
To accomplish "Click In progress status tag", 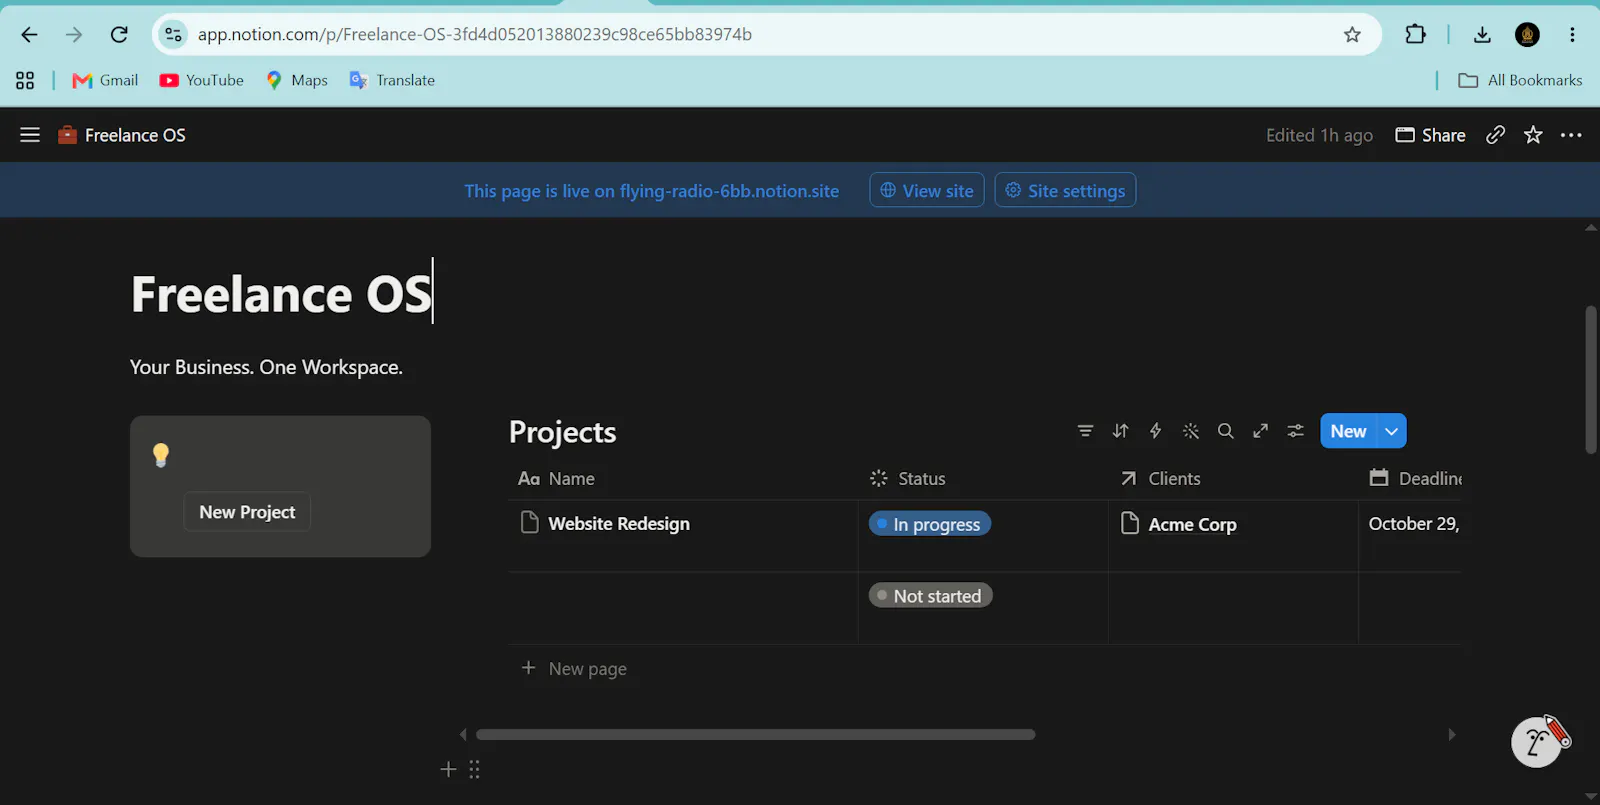I will coord(930,524).
